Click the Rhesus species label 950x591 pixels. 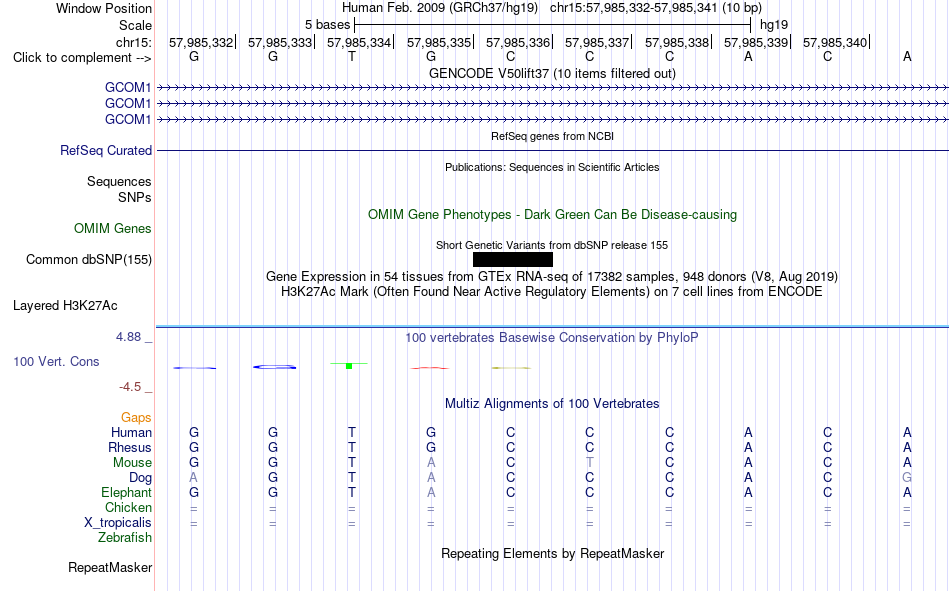coord(130,447)
